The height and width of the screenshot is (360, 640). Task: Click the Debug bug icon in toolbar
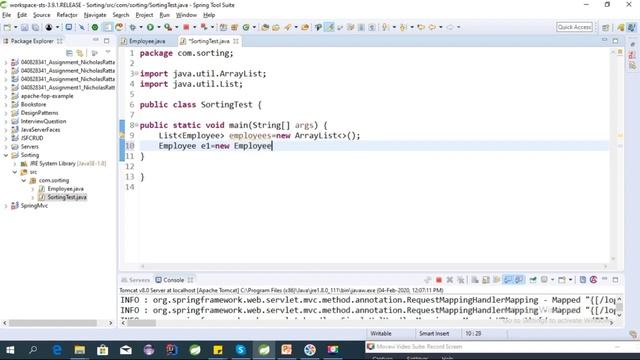pyautogui.click(x=133, y=27)
